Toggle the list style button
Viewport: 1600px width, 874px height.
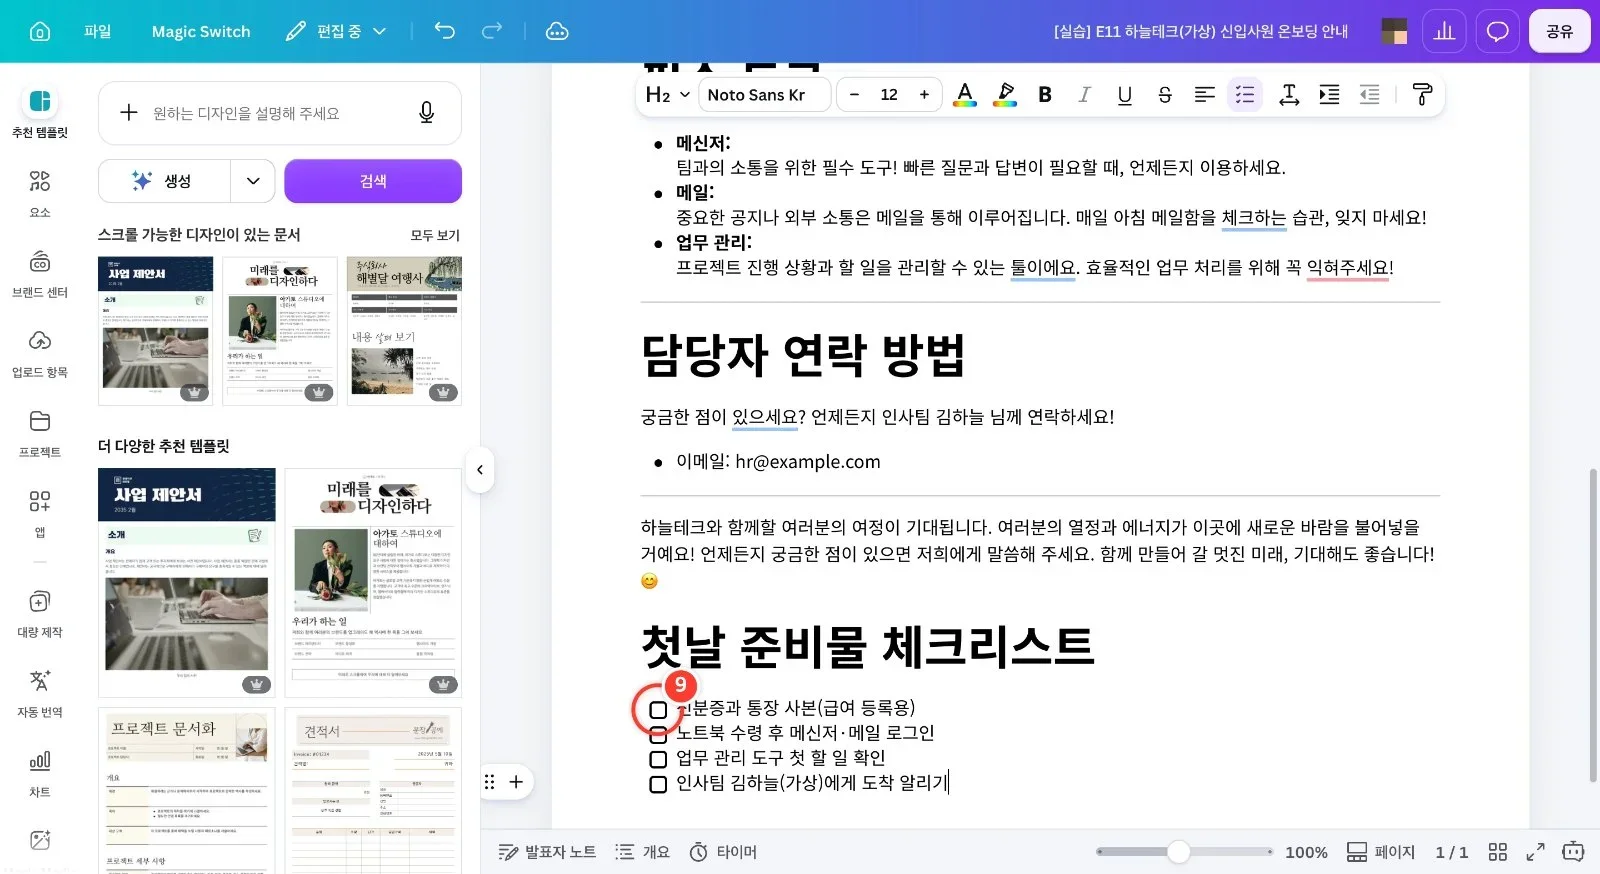(1245, 95)
